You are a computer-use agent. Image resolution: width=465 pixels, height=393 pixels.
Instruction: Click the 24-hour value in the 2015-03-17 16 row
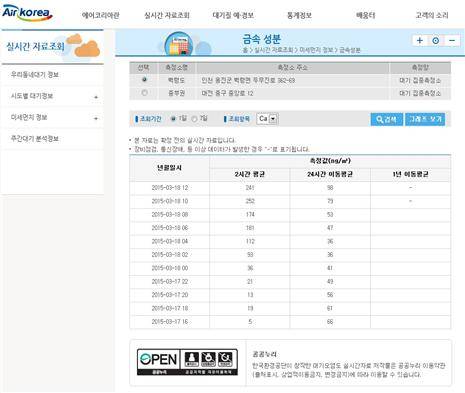pyautogui.click(x=330, y=322)
